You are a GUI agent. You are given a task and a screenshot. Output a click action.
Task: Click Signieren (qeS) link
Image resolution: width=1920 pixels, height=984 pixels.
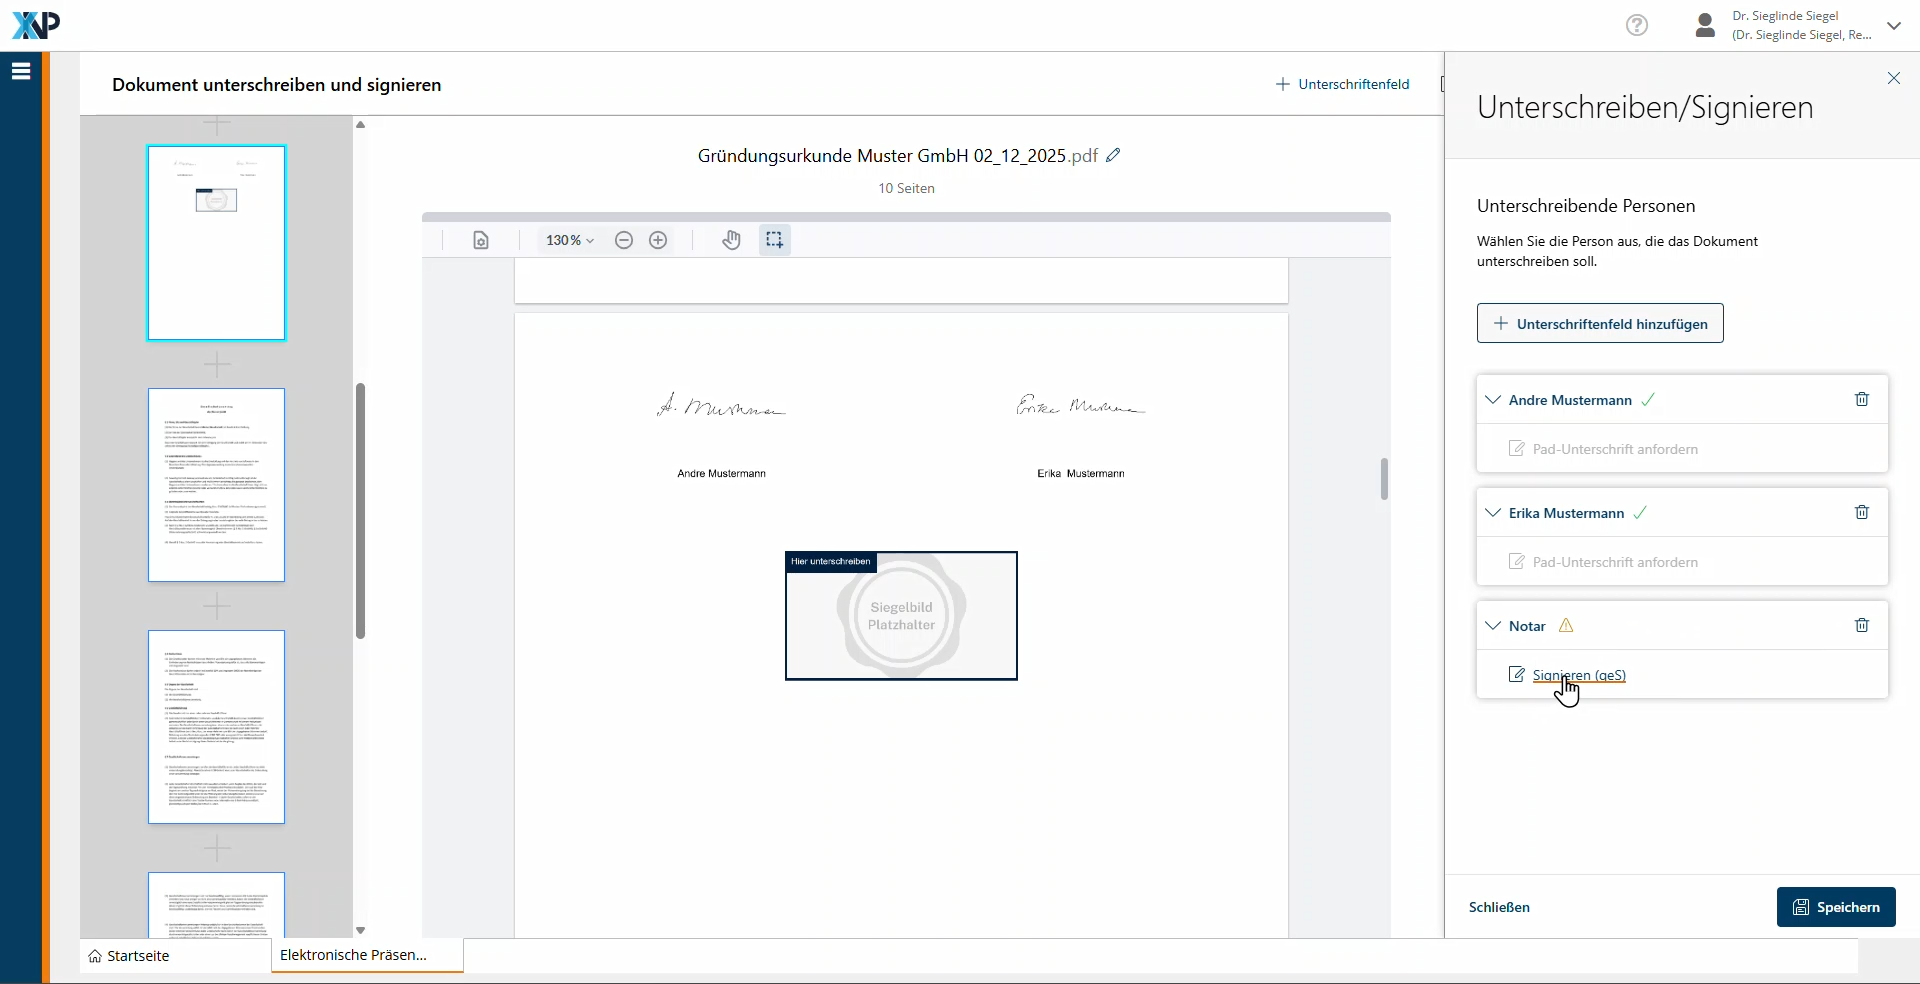tap(1578, 675)
